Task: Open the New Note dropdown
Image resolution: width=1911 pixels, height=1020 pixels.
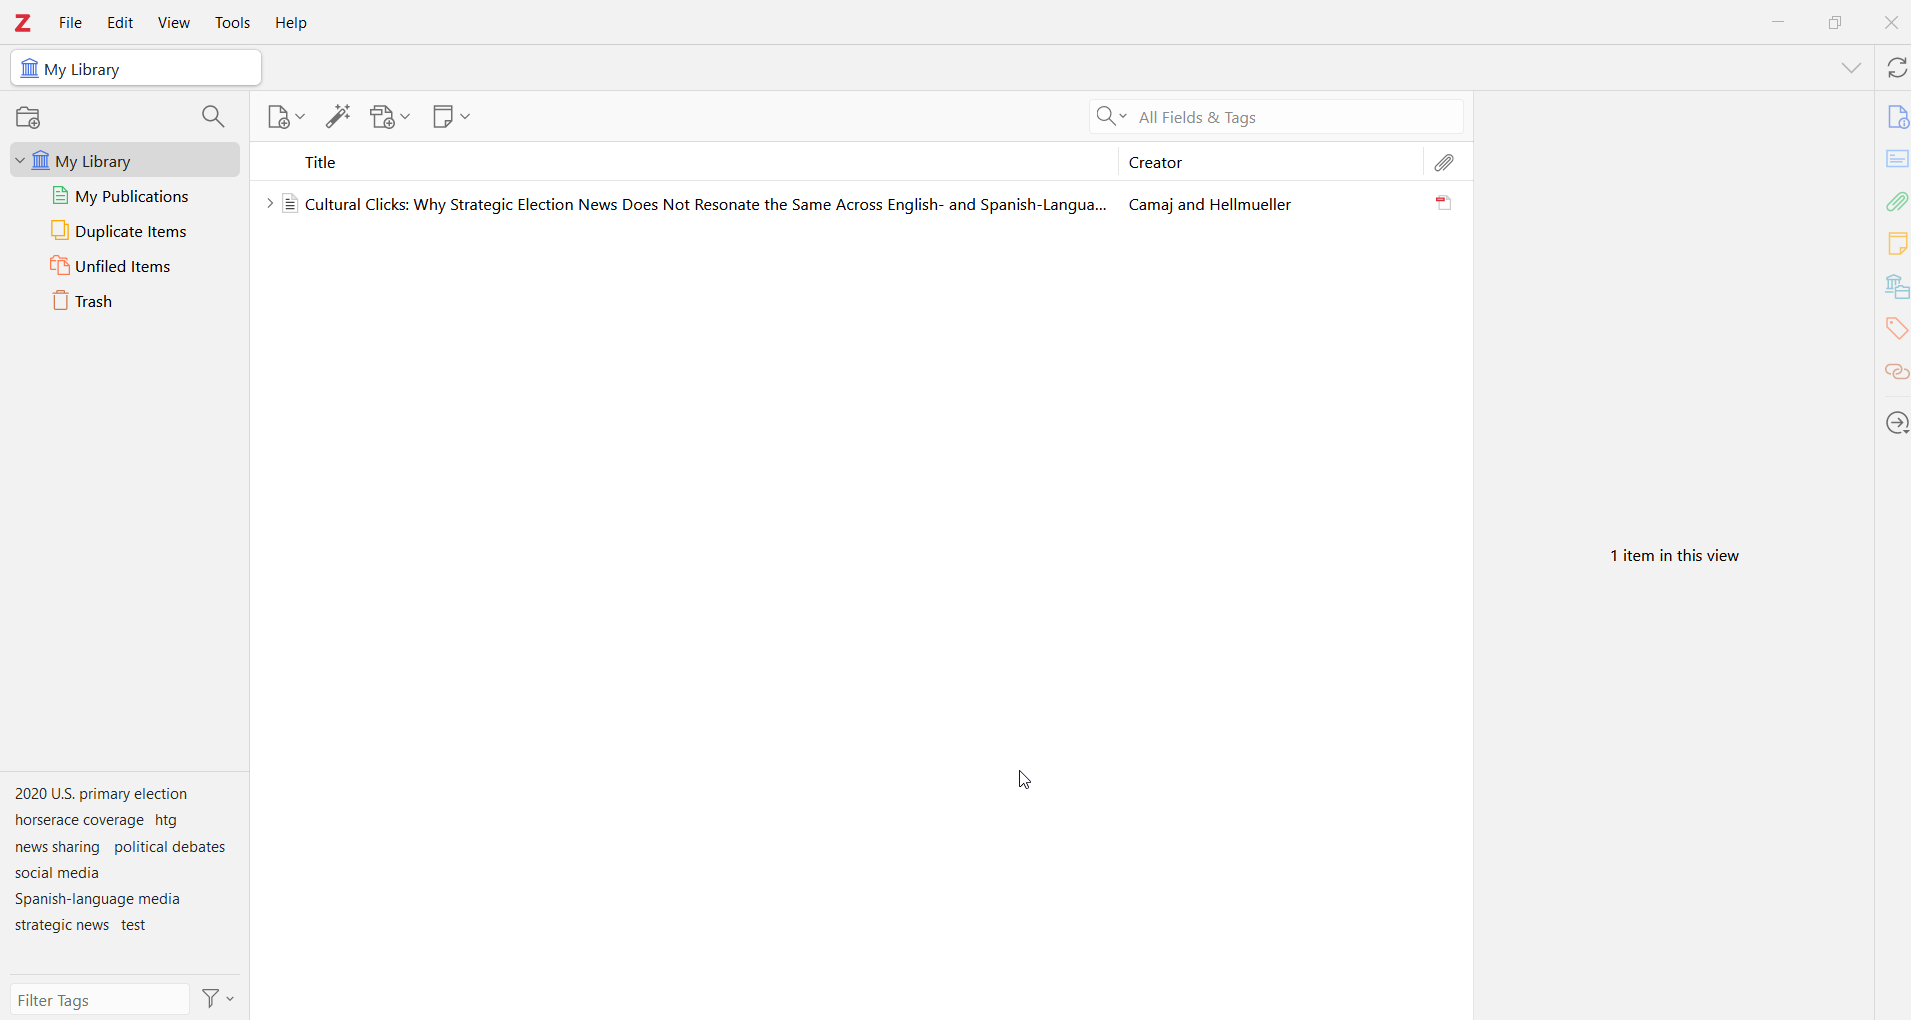Action: (452, 118)
